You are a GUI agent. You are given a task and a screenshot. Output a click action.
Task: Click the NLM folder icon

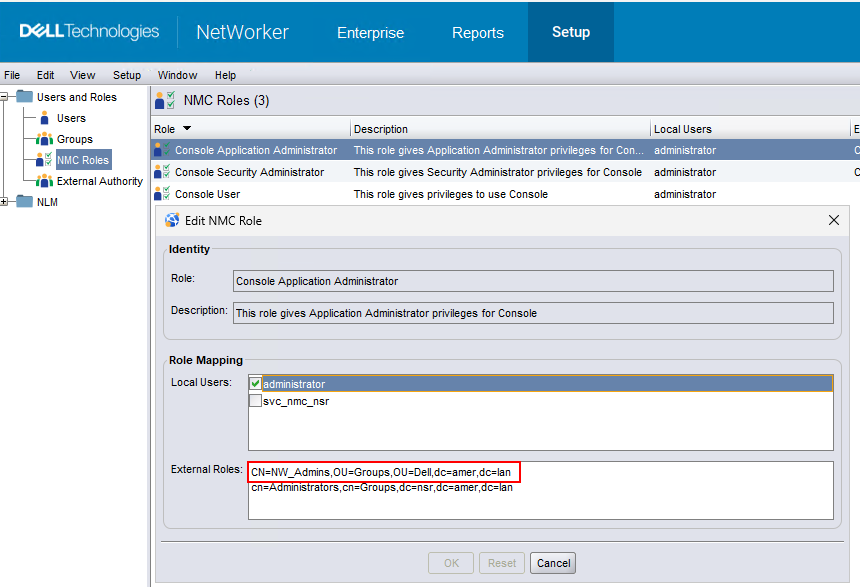(25, 201)
